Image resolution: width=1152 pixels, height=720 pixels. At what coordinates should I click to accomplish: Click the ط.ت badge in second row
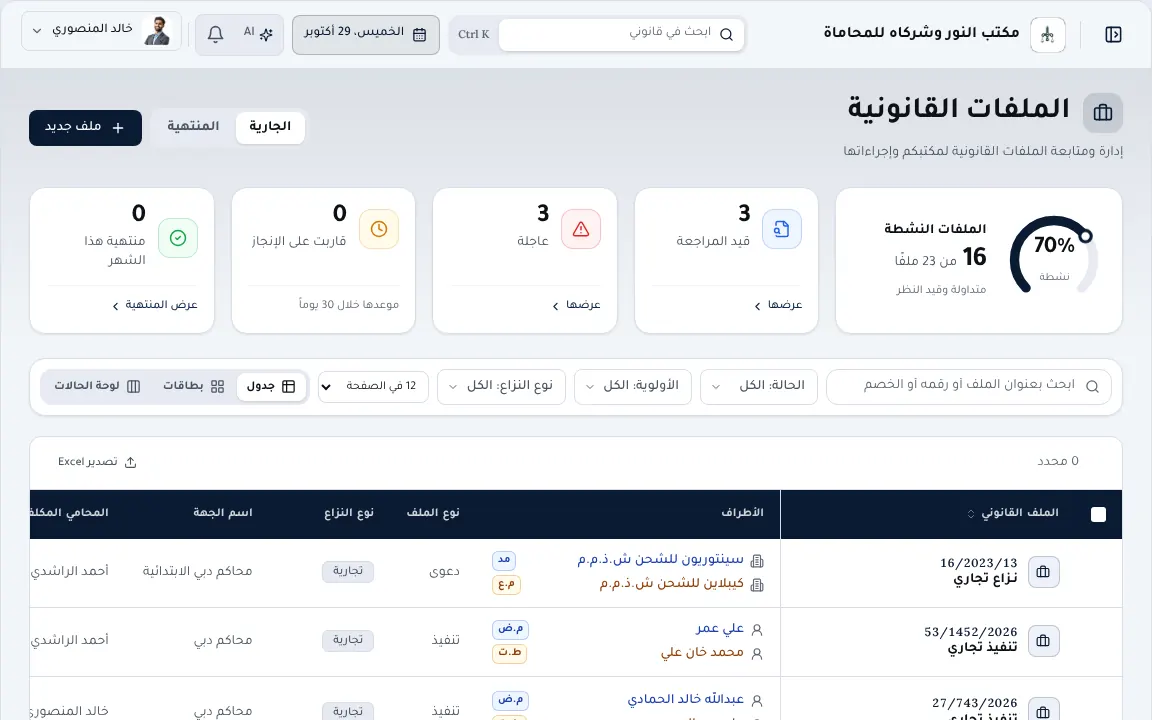tap(510, 653)
